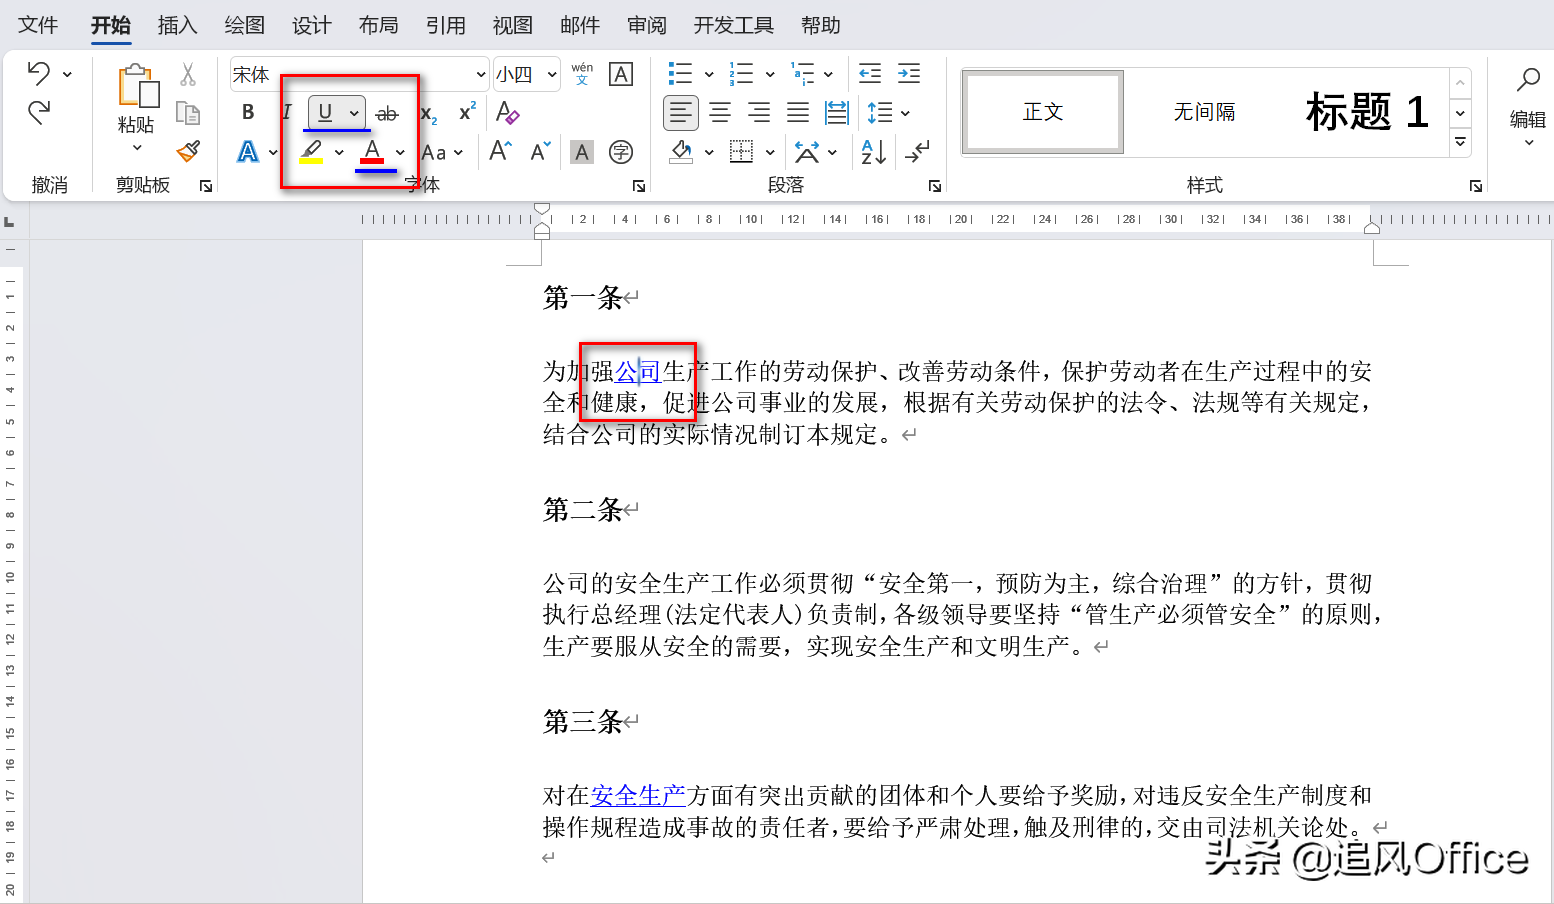This screenshot has height=904, width=1554.
Task: Apply the 标题 1 style
Action: click(1366, 112)
